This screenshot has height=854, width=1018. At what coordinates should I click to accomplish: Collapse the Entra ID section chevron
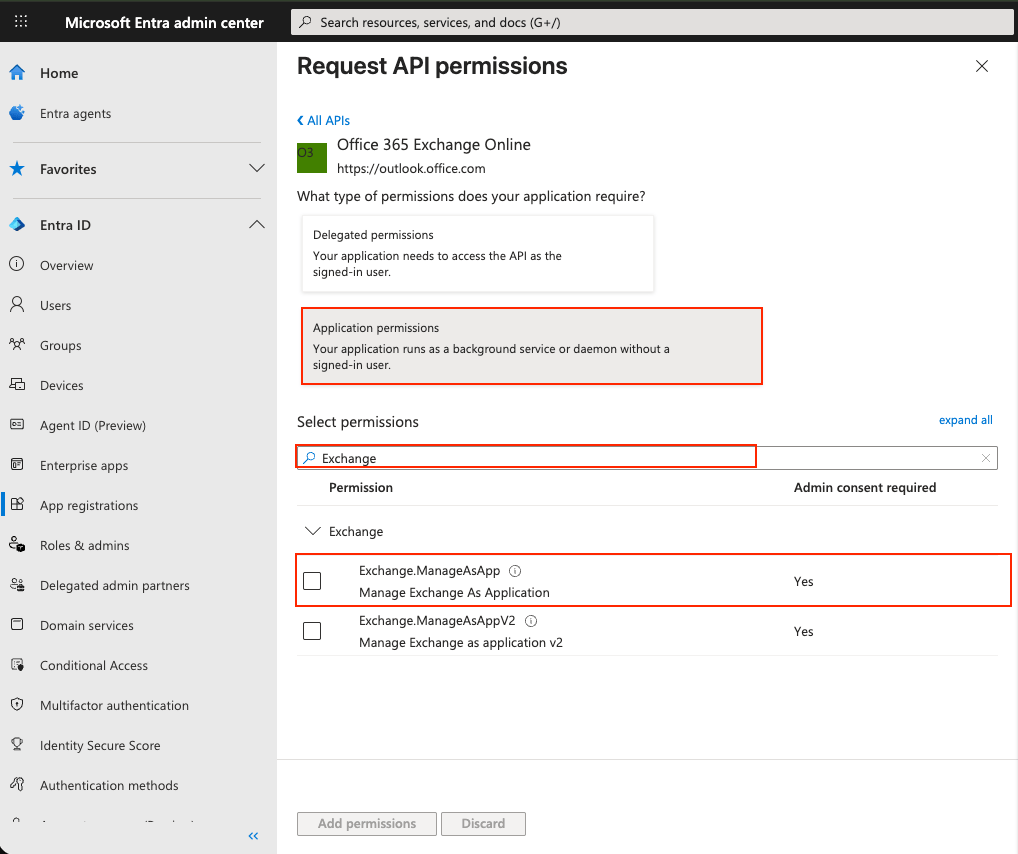[x=257, y=224]
